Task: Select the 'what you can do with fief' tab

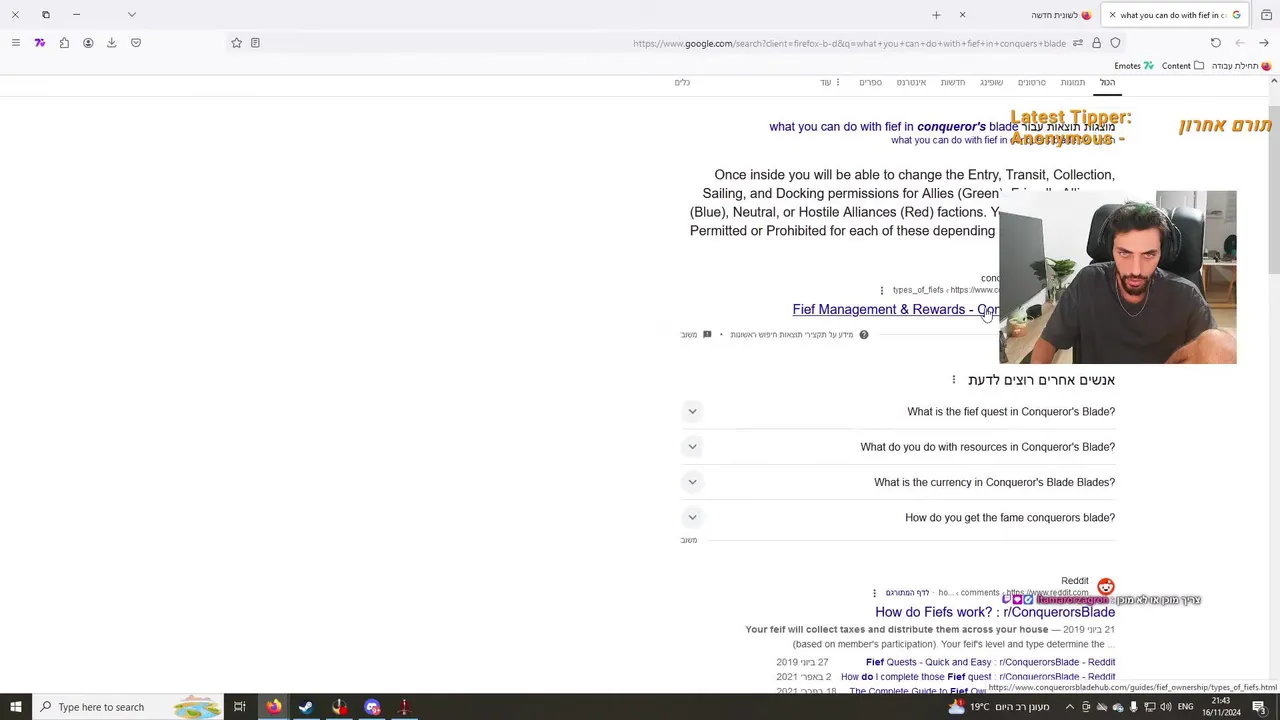Action: [x=1175, y=15]
